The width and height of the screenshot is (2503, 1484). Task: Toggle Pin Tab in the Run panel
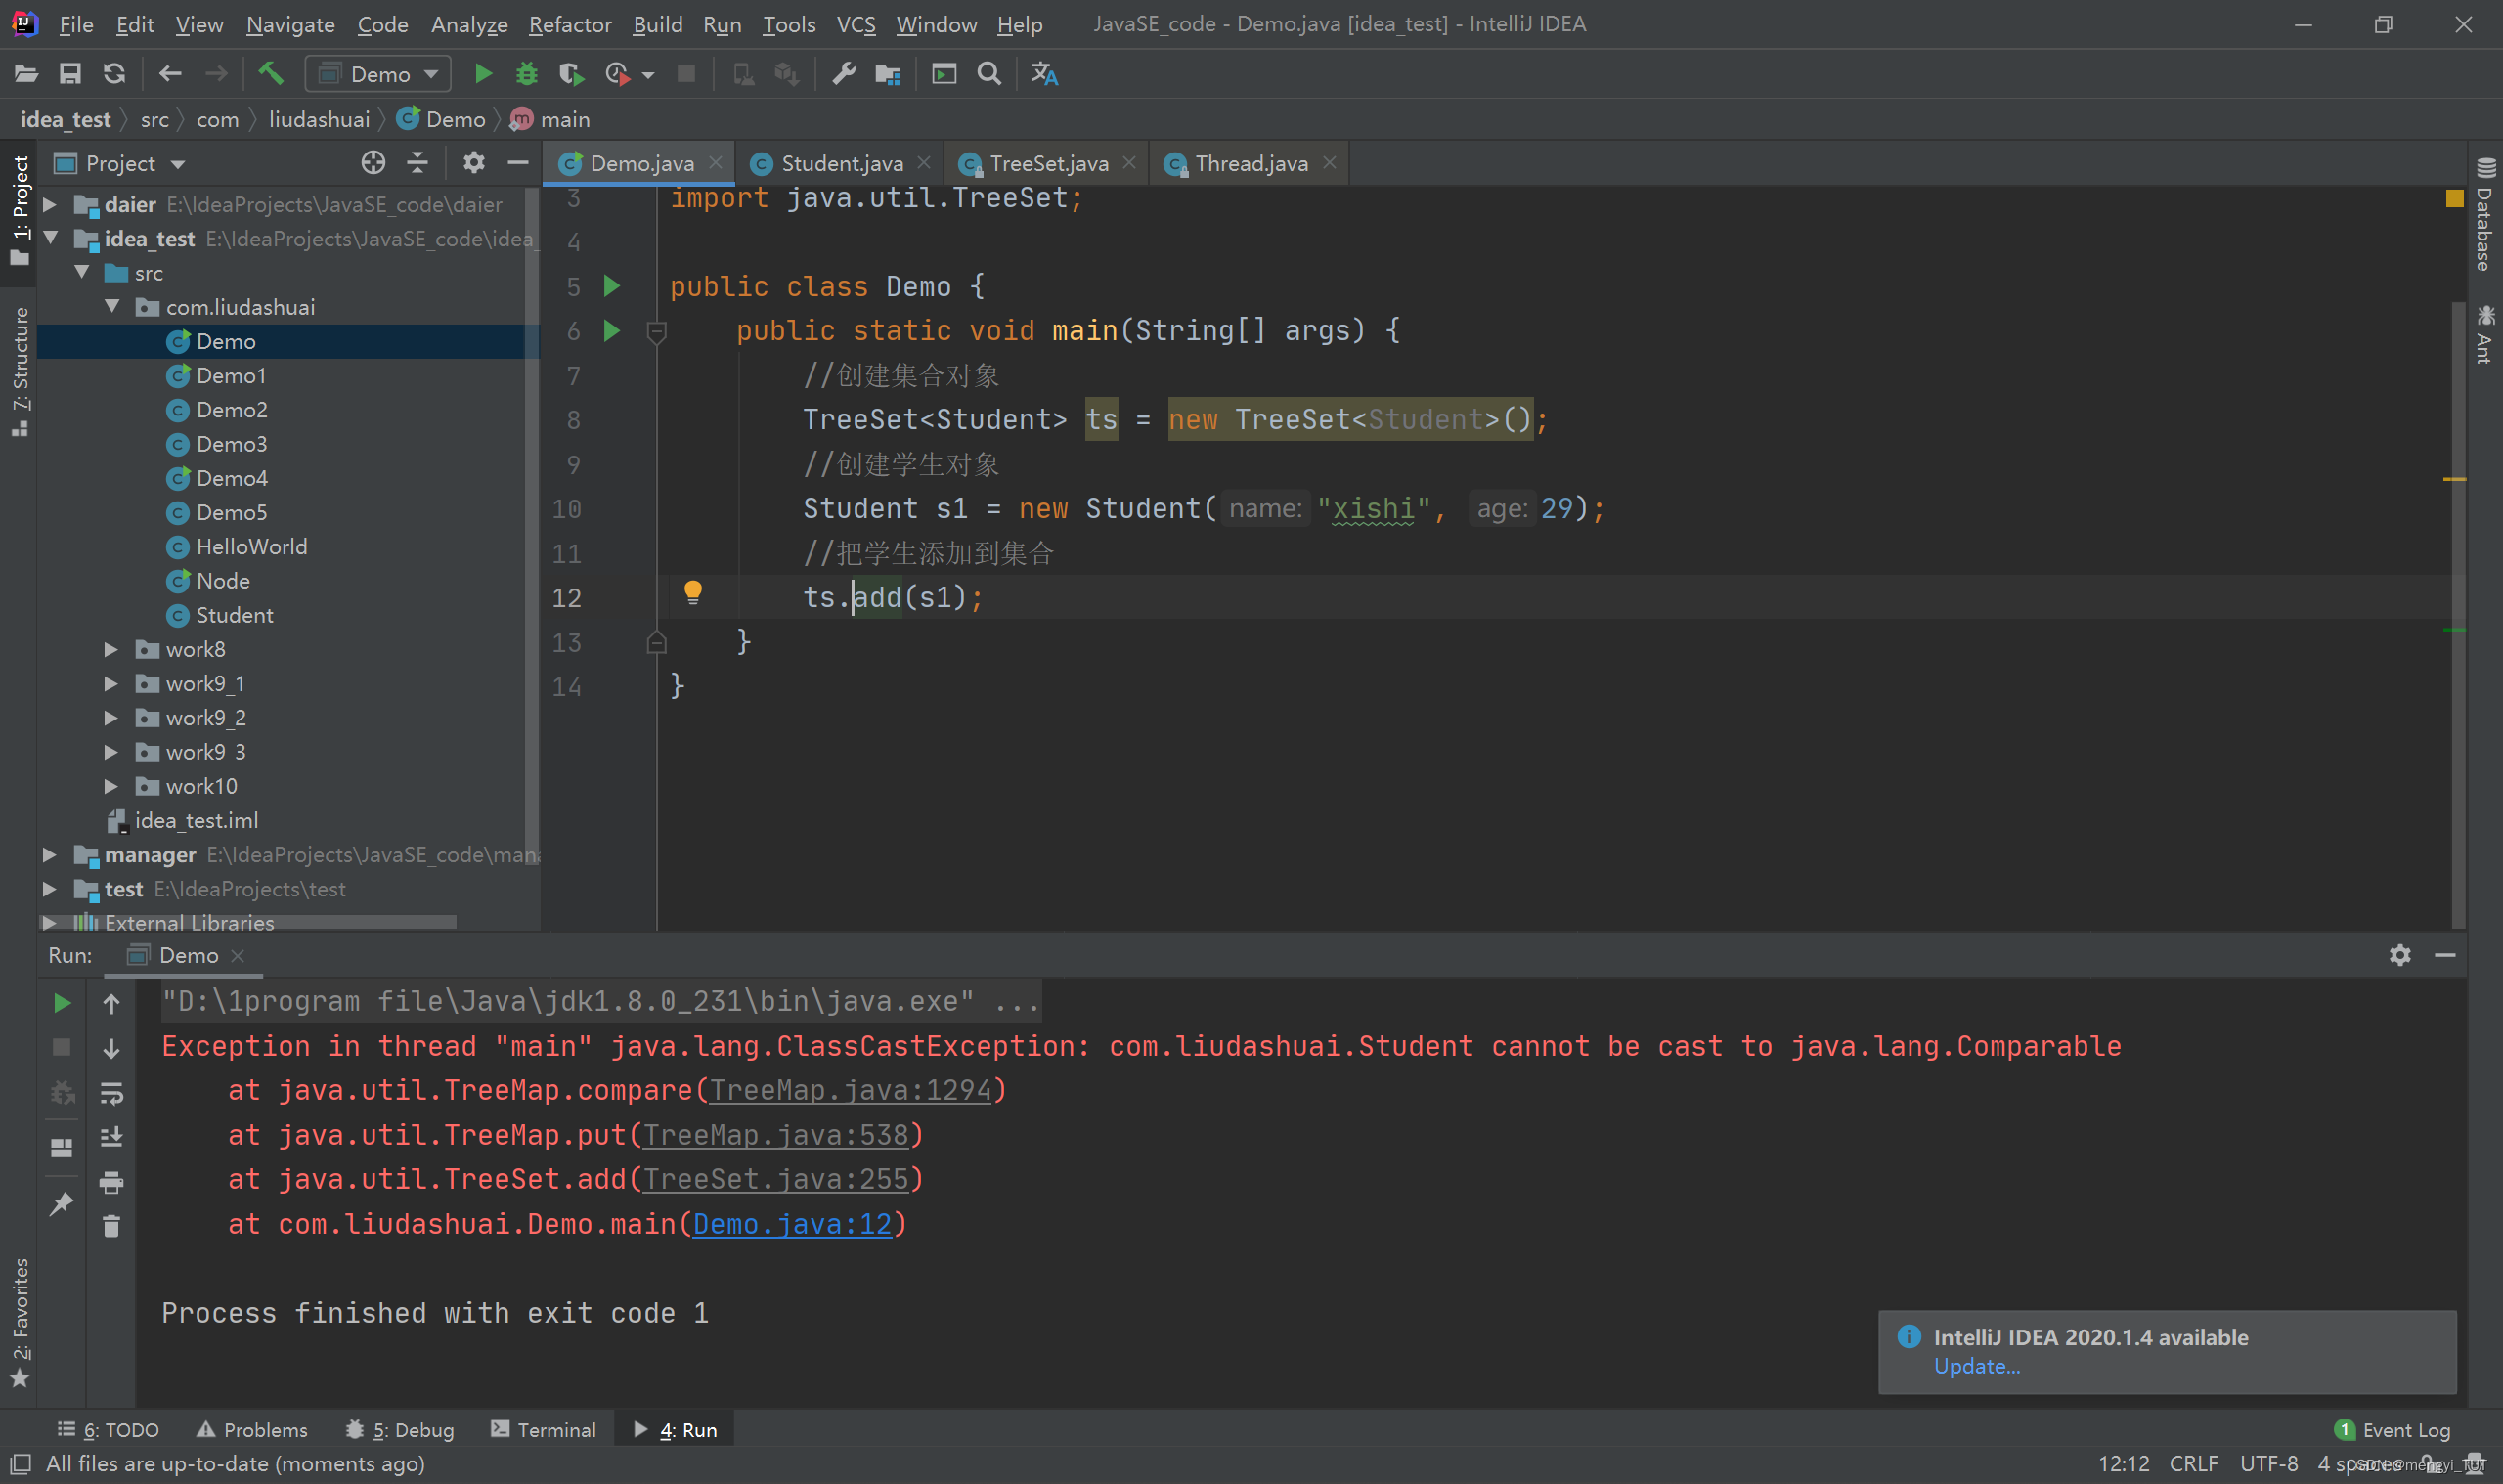pos(61,1203)
